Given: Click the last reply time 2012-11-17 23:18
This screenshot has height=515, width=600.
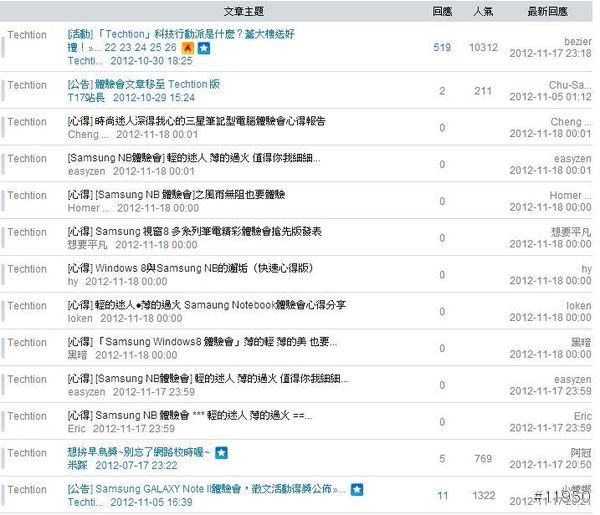Looking at the screenshot, I should (x=550, y=53).
